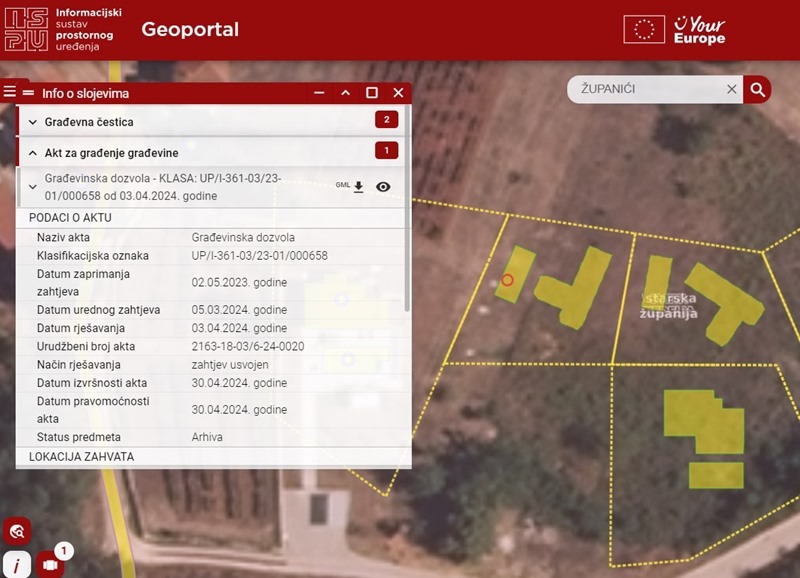Click the ŽUPANIĆI search input field
The width and height of the screenshot is (800, 578).
coord(648,89)
